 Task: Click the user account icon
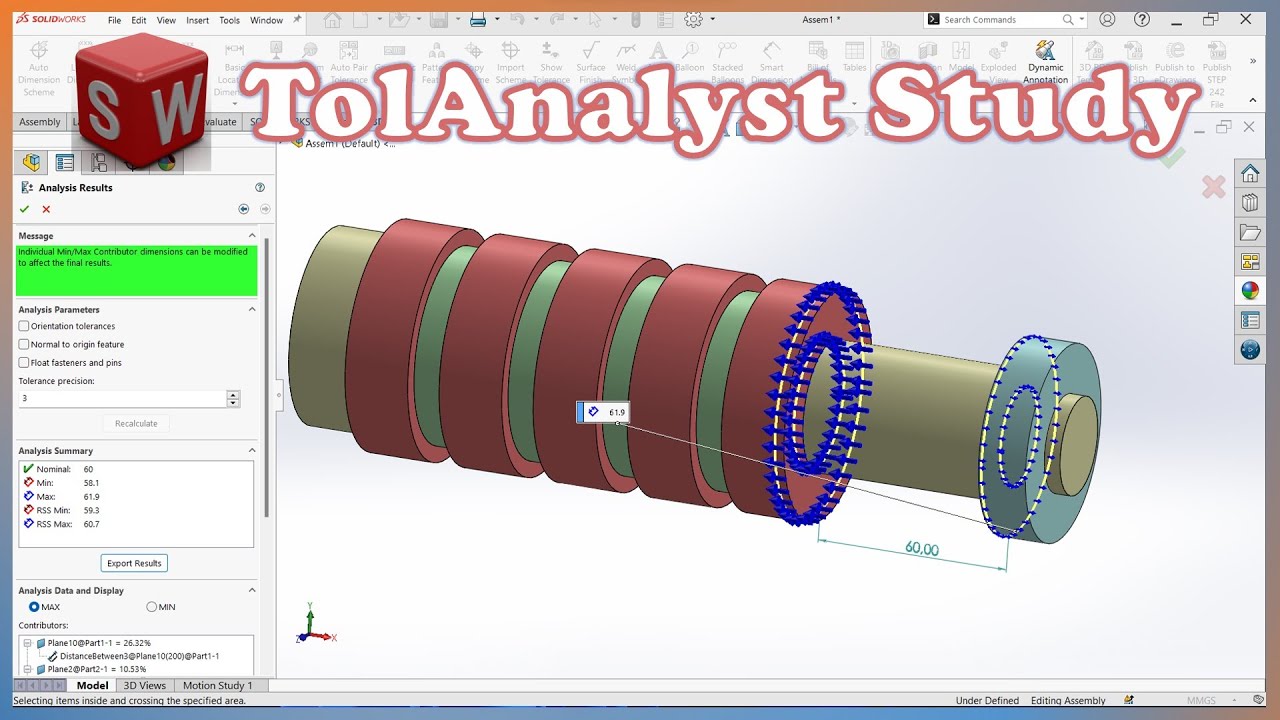click(1107, 19)
